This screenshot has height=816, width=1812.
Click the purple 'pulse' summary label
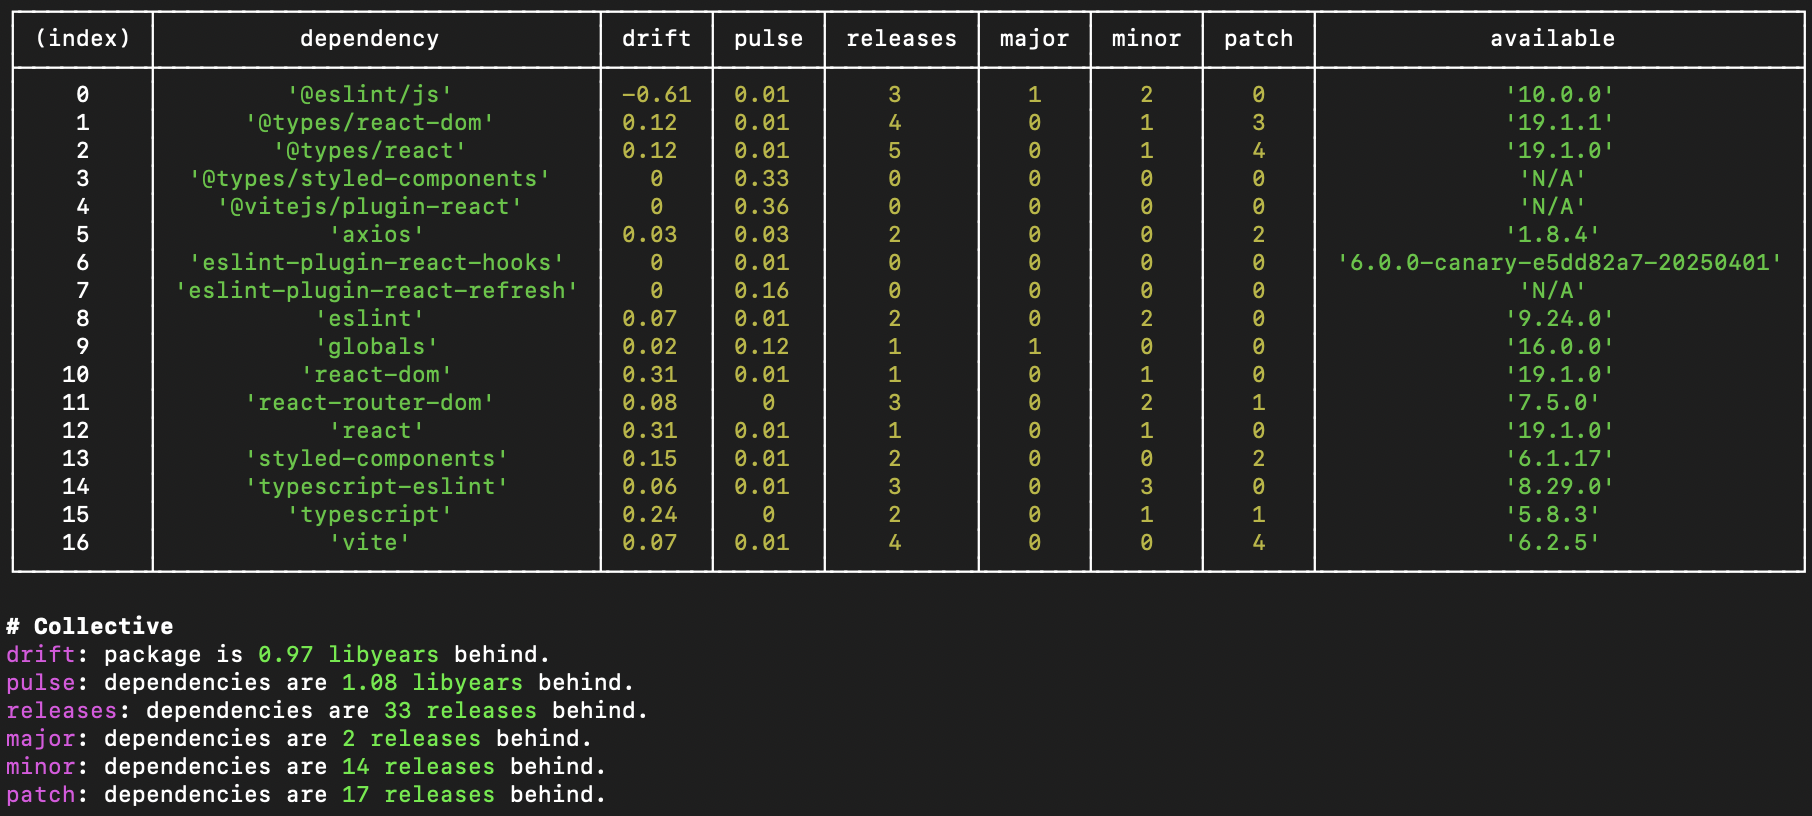(x=41, y=683)
